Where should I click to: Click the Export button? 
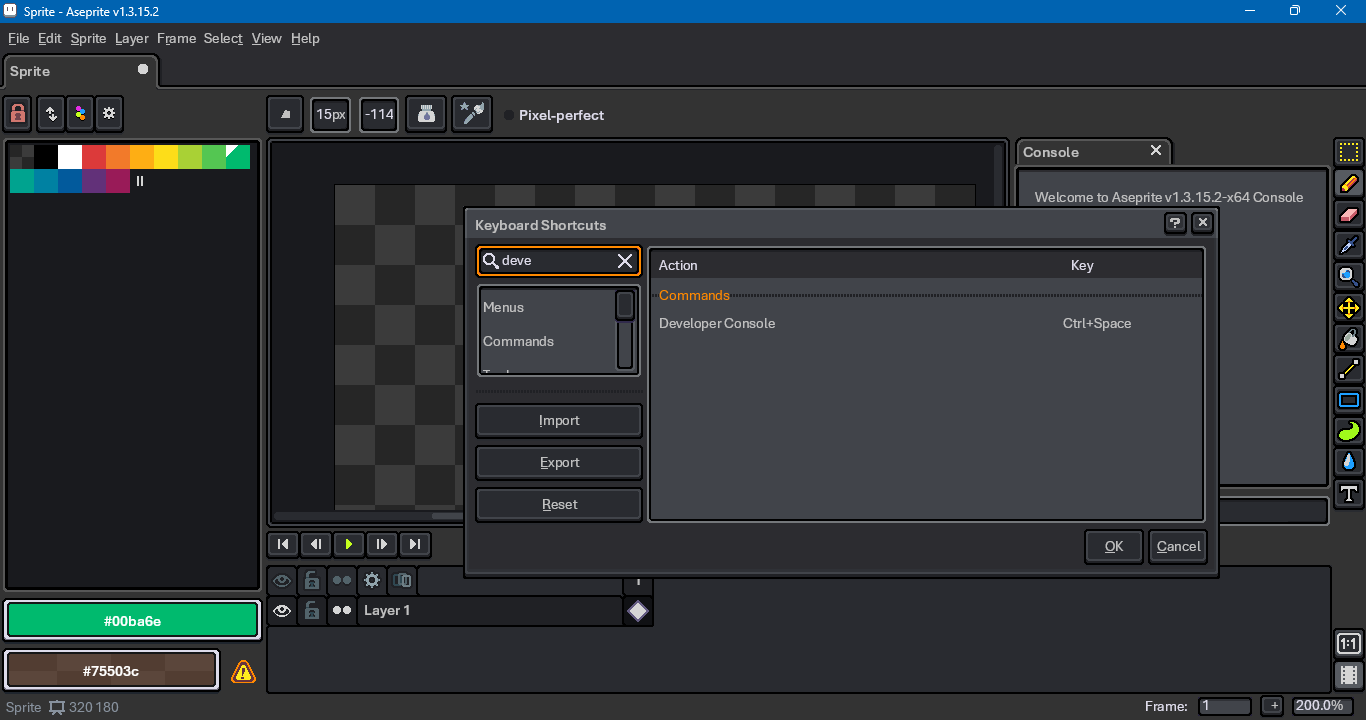[x=559, y=463]
